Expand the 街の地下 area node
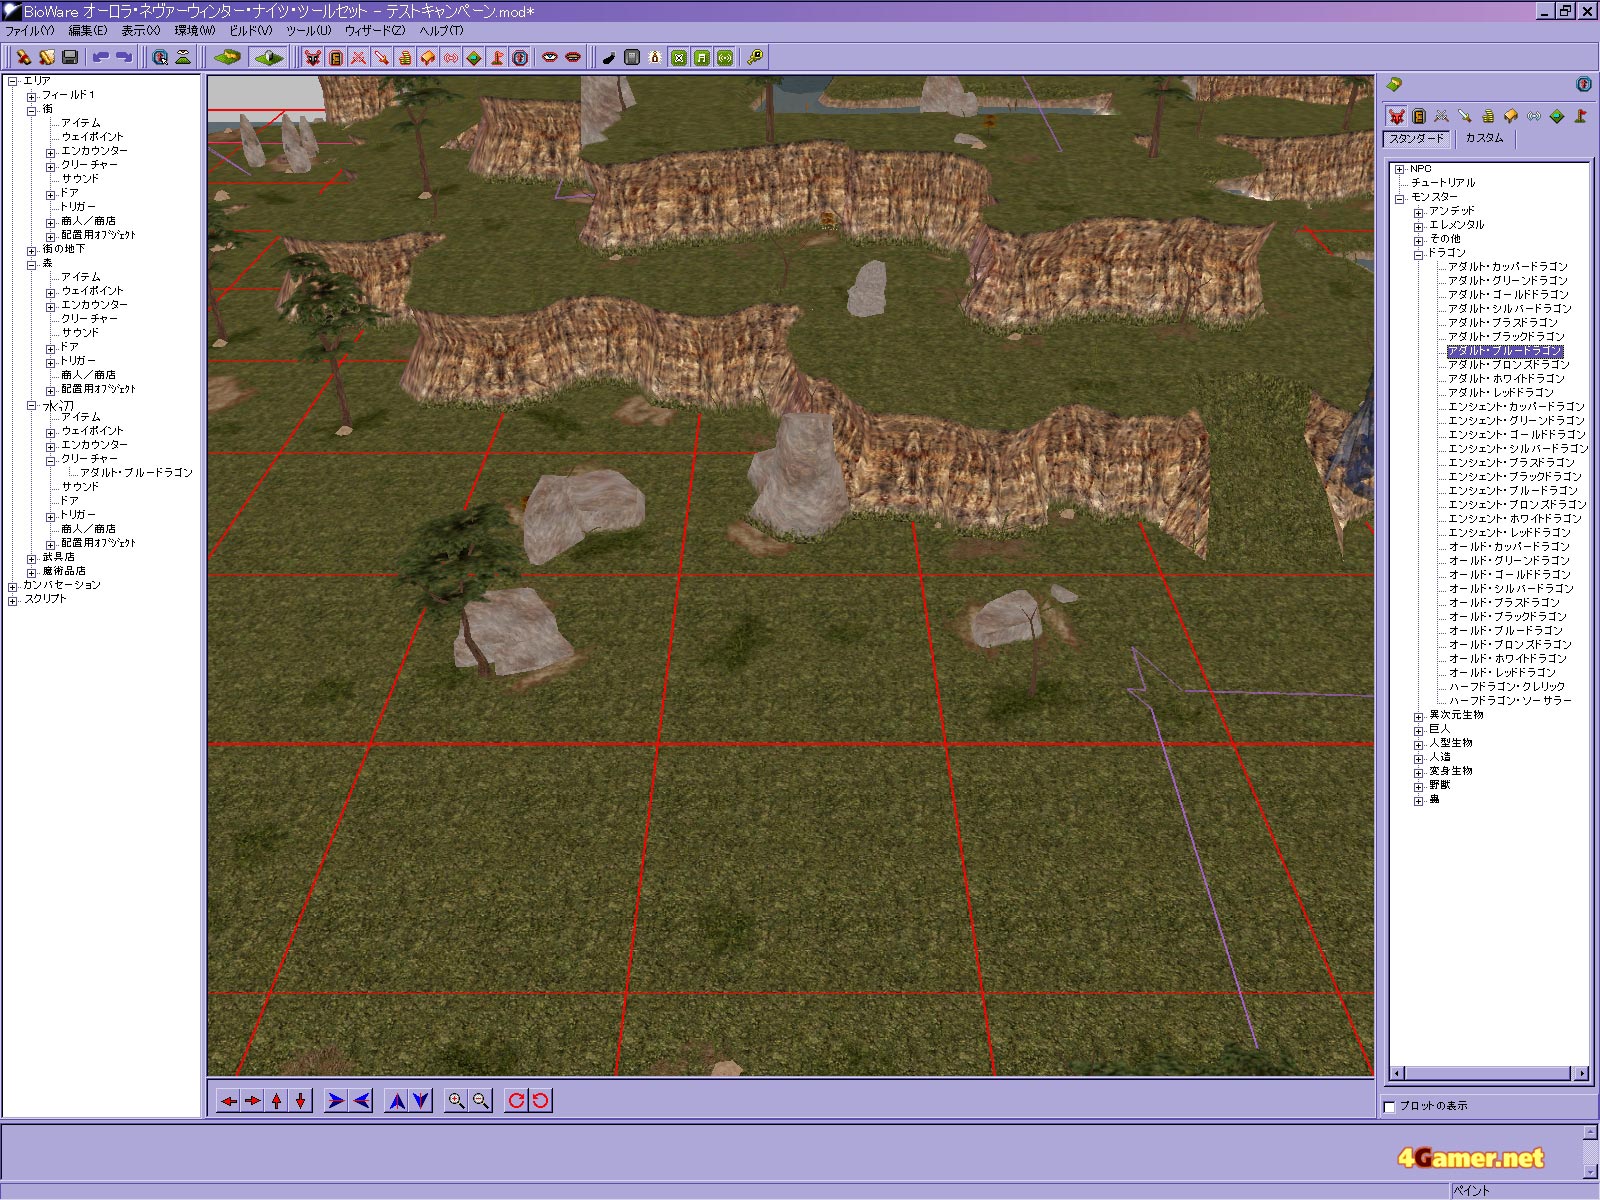The width and height of the screenshot is (1600, 1200). point(32,250)
